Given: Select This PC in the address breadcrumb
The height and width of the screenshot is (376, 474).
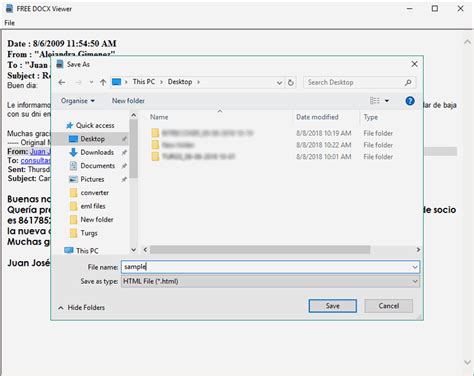Looking at the screenshot, I should [x=144, y=82].
